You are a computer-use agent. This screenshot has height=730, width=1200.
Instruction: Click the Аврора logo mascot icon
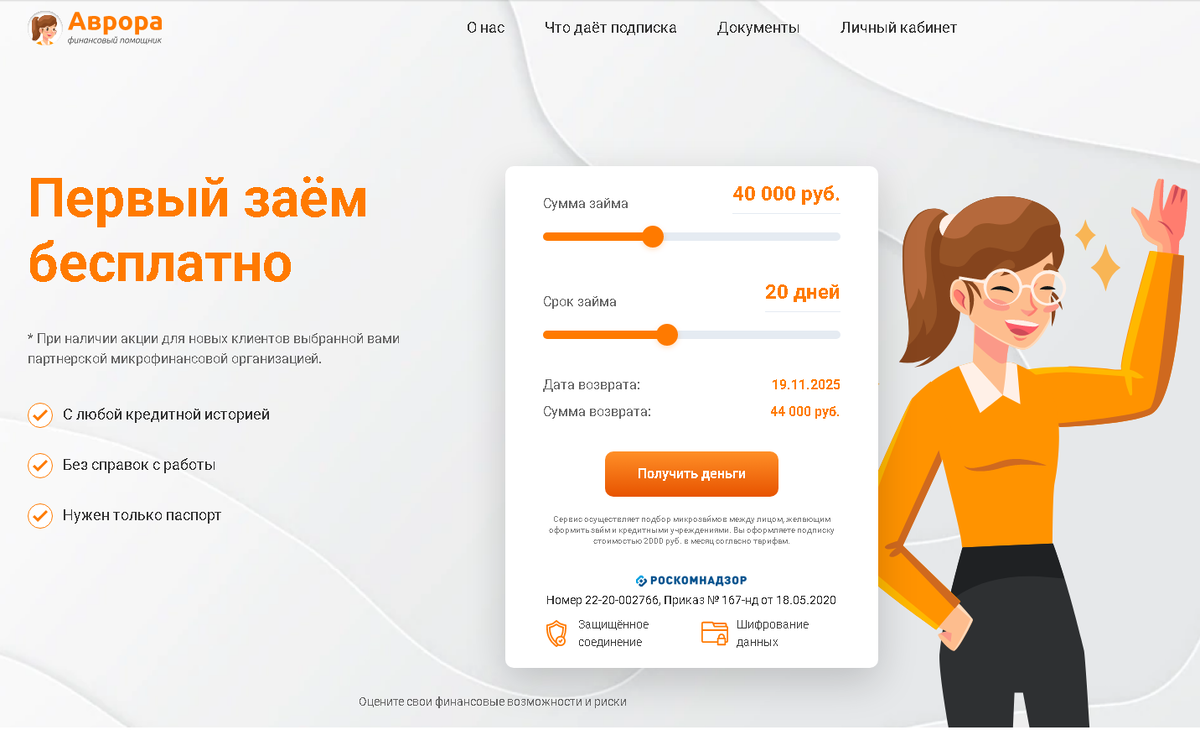44,27
